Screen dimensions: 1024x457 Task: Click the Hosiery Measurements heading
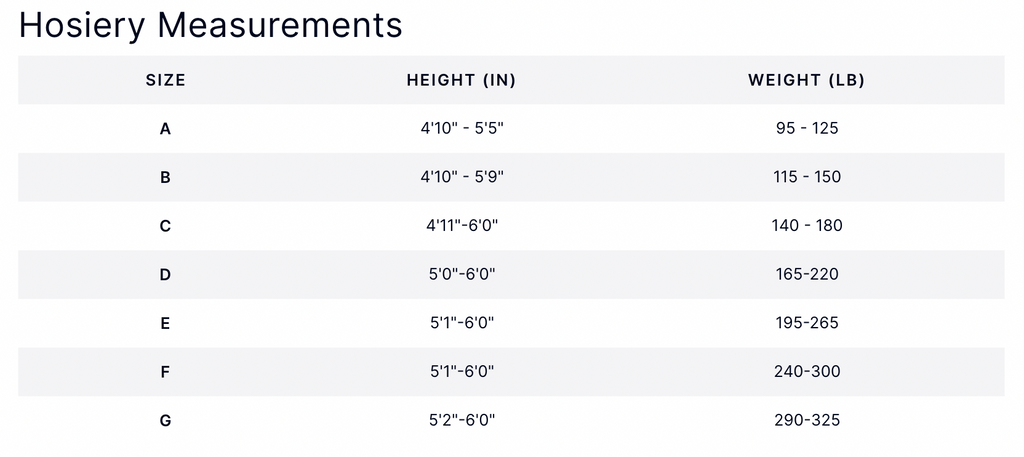[210, 26]
